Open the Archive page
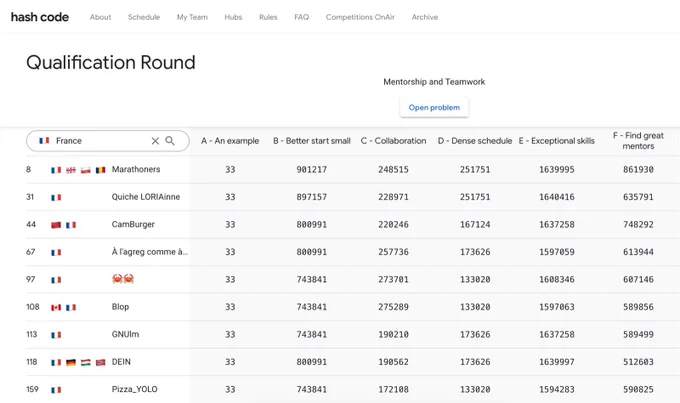This screenshot has width=680, height=403. point(425,17)
